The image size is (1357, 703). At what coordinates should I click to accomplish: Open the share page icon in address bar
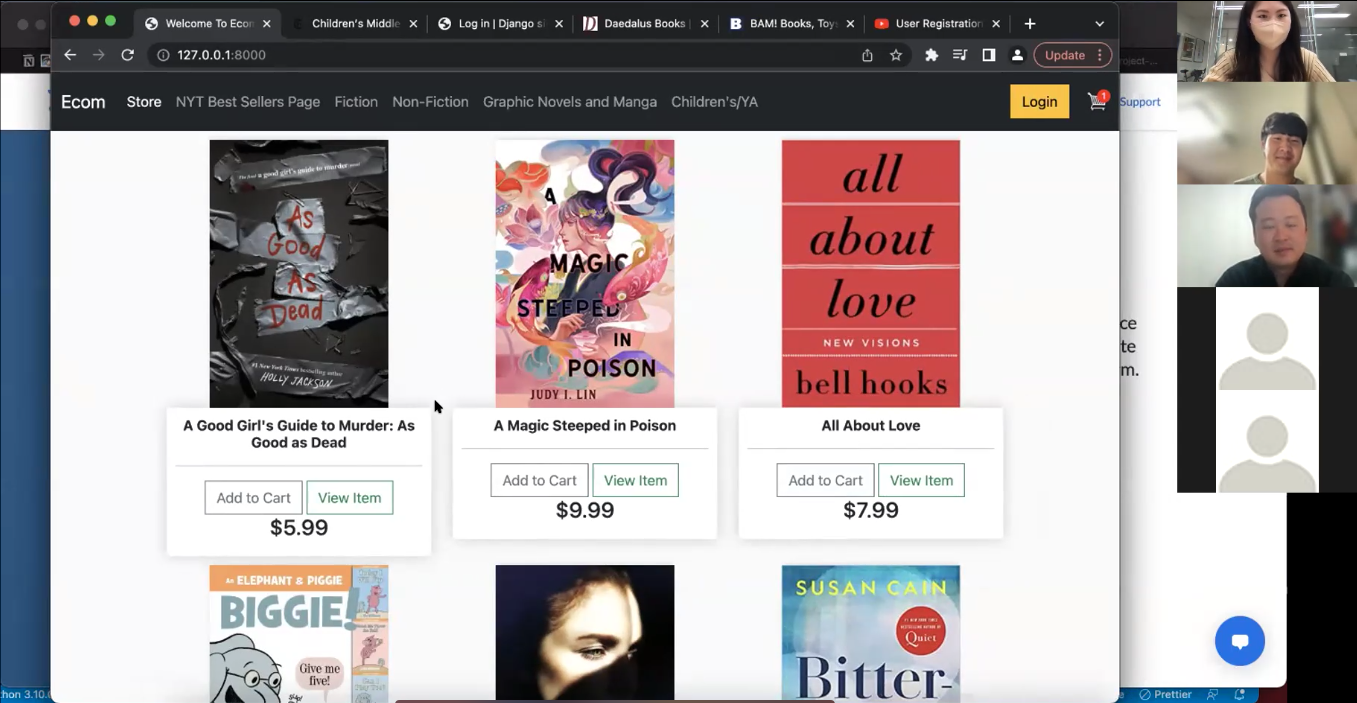867,55
